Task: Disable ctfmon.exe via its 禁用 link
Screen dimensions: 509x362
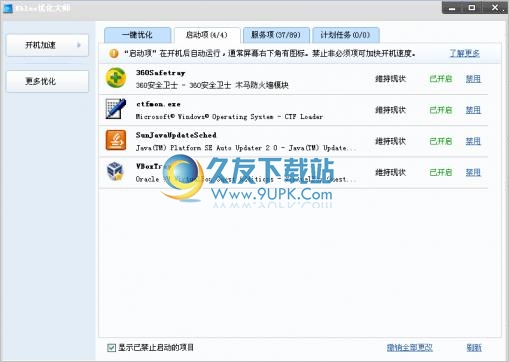Action: click(x=473, y=110)
